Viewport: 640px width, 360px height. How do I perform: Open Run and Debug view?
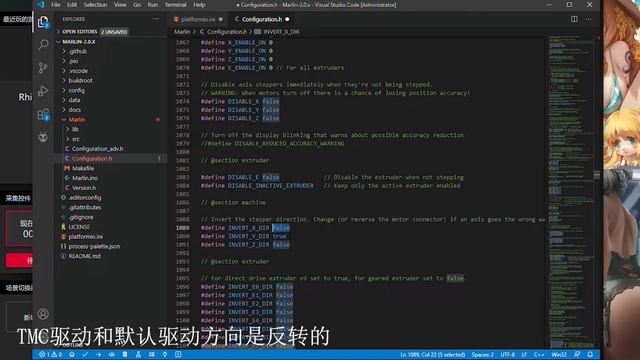point(43,91)
